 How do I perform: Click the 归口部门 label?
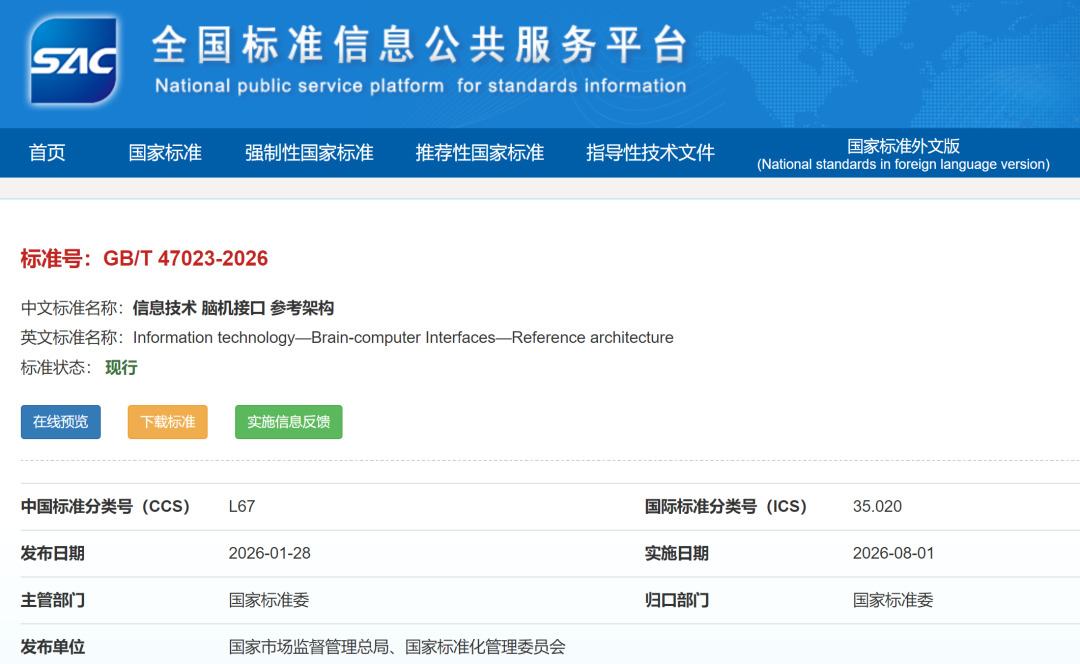(676, 600)
